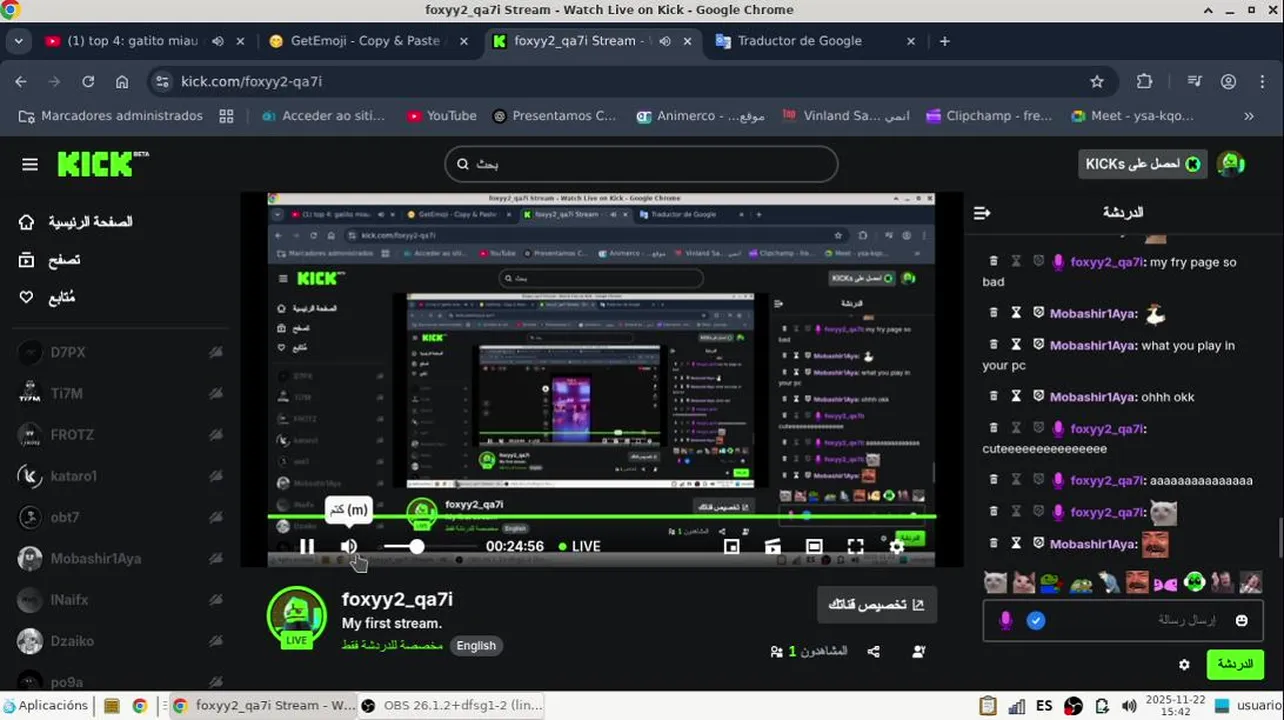Screen dimensions: 1284x720
Task: Click the Kick search field
Action: click(641, 164)
